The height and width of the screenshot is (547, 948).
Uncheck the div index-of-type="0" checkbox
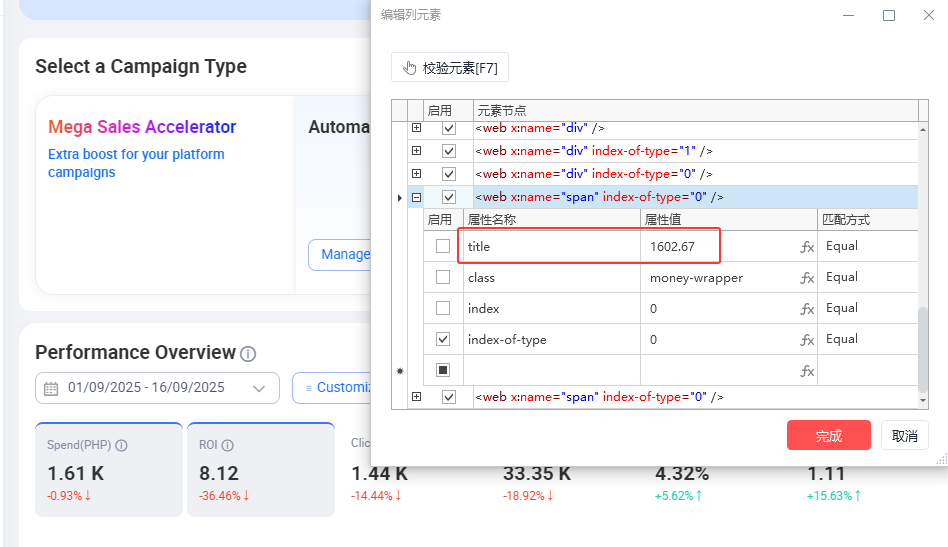[449, 174]
